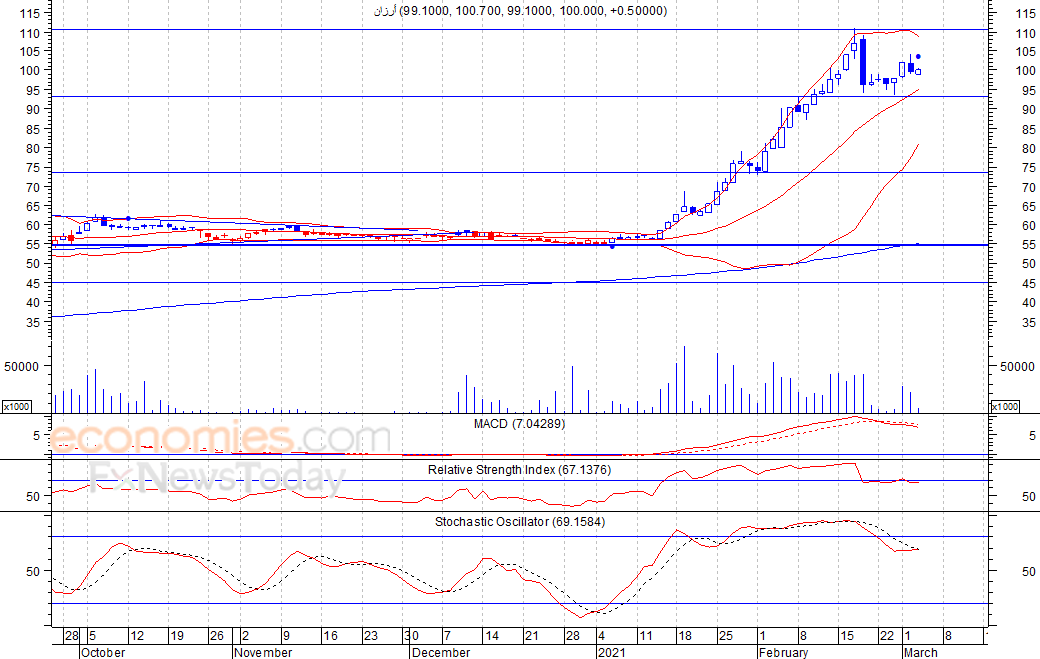1040x659 pixels.
Task: Click the 35 price label on left axis
Action: (32, 324)
